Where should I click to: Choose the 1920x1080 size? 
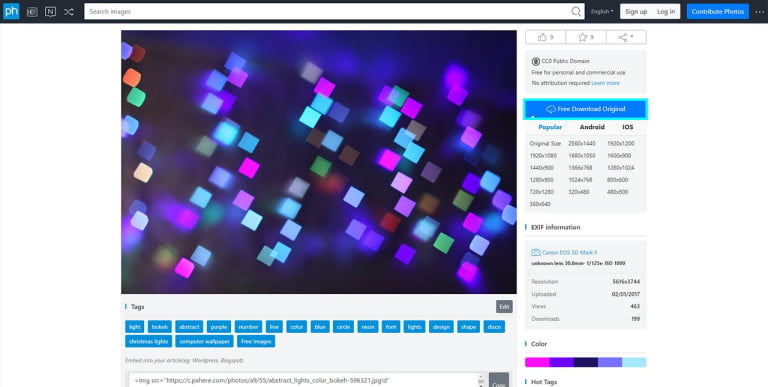pyautogui.click(x=543, y=156)
